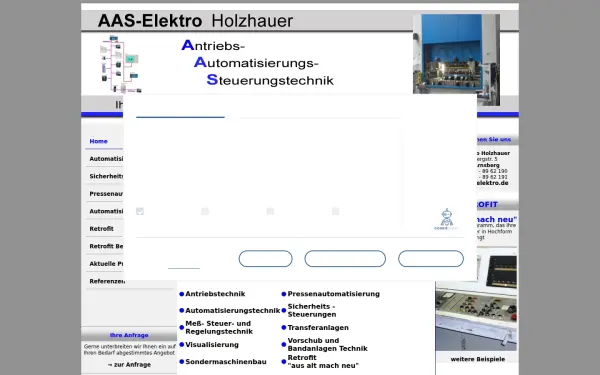Click the 'Antriebs-' header text
Image resolution: width=600 pixels, height=375 pixels.
click(213, 46)
